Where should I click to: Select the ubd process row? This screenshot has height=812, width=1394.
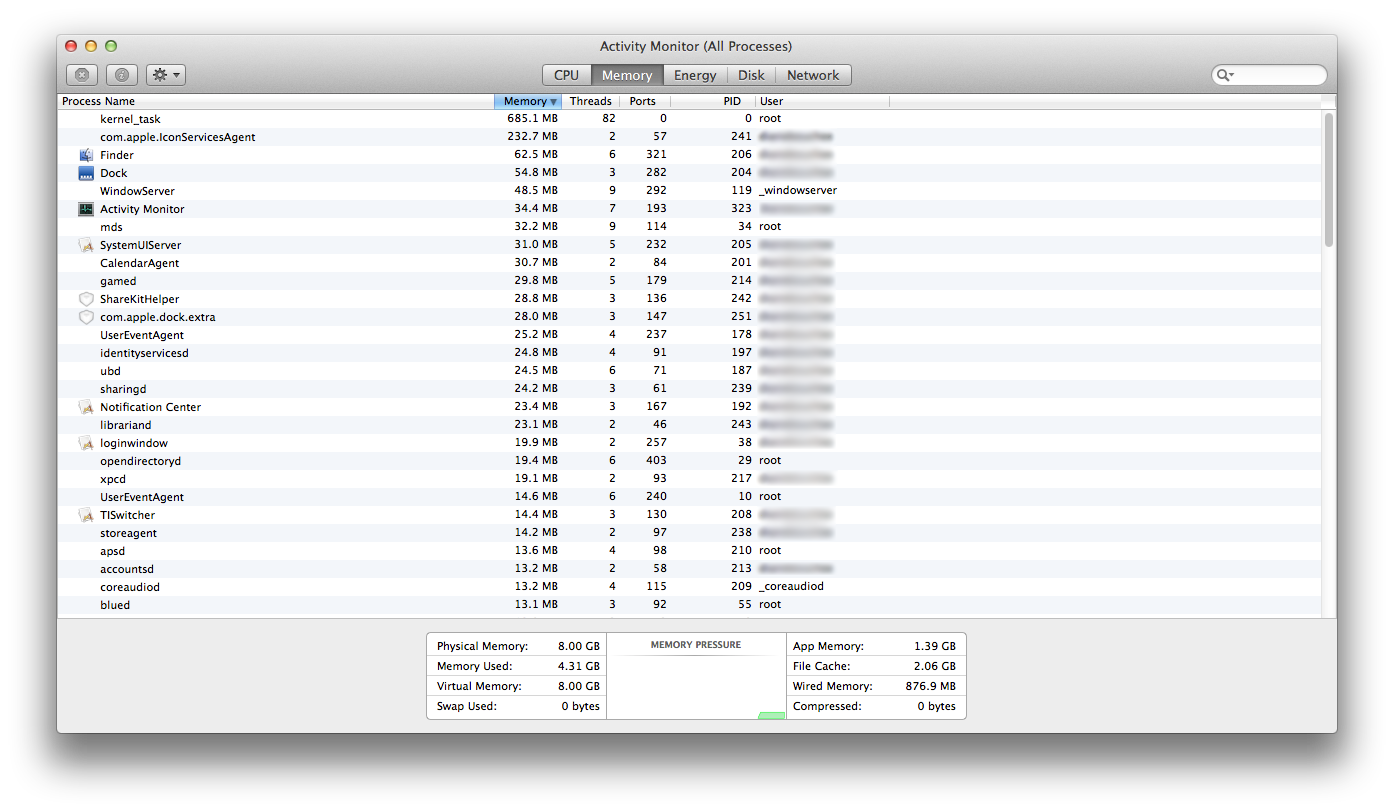(690, 371)
